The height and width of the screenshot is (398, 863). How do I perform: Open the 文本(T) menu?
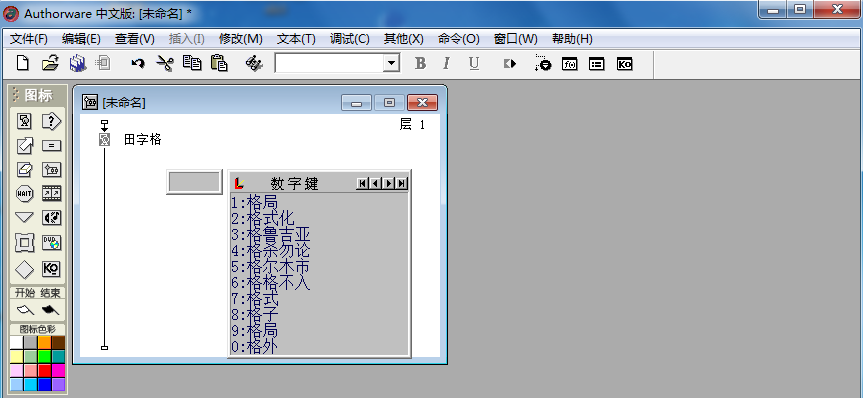coord(296,39)
